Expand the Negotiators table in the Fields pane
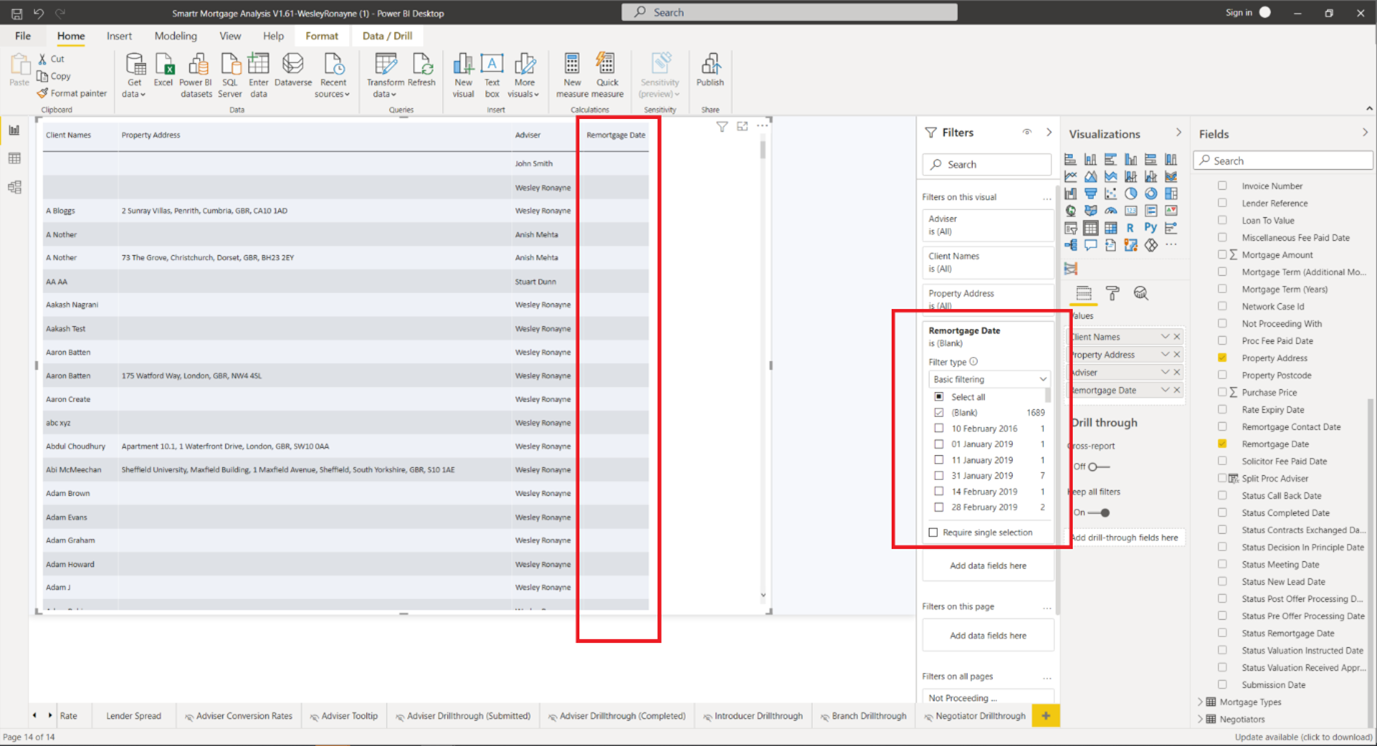 [x=1201, y=719]
